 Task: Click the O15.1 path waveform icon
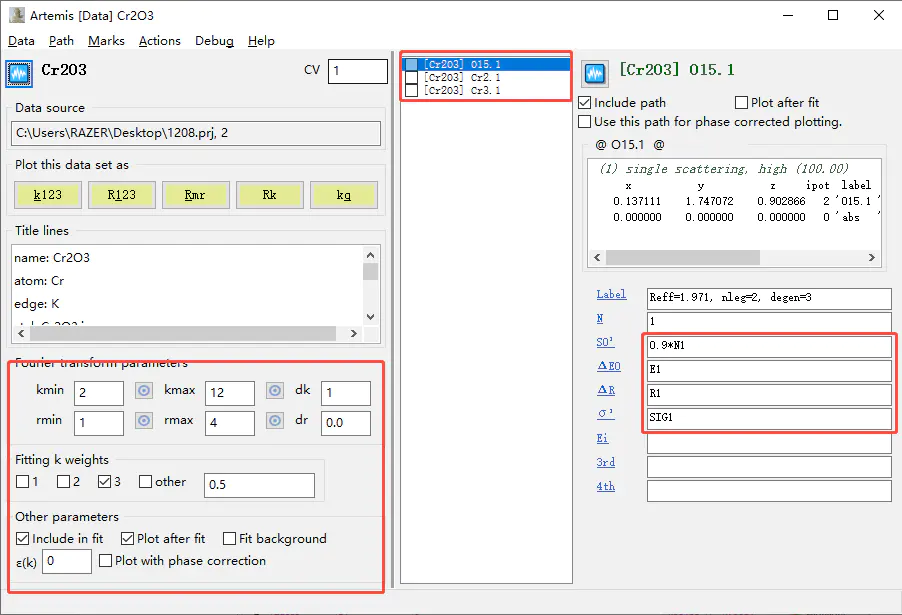[594, 74]
